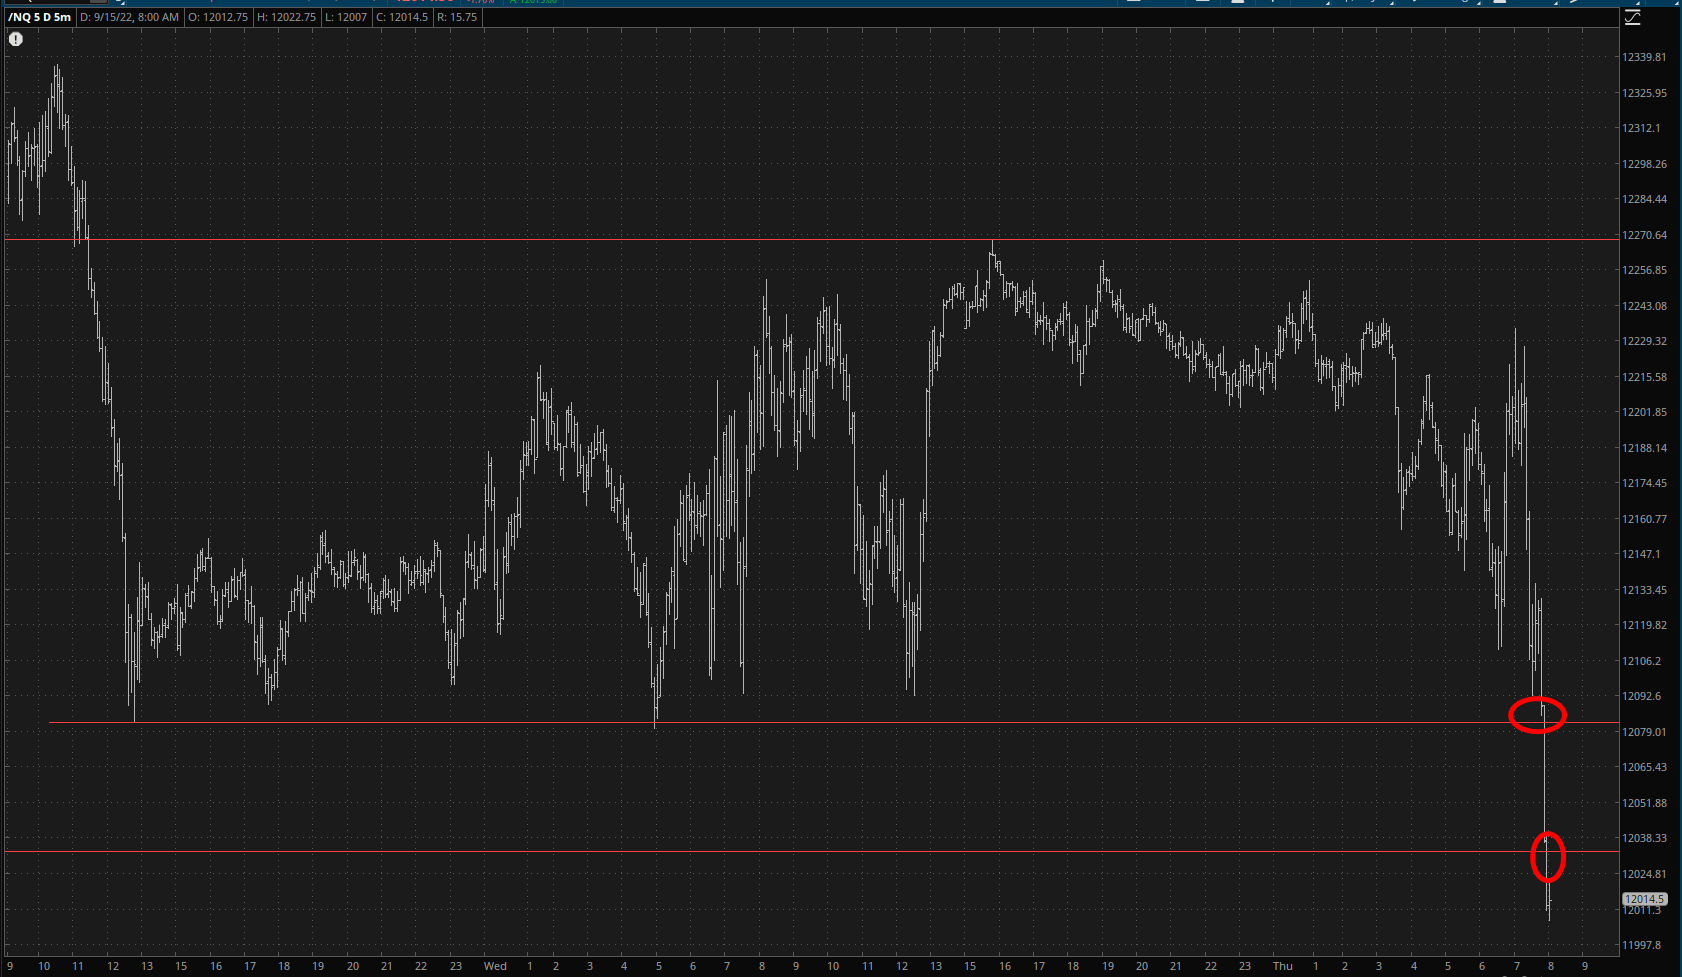Click the Close price readout C: 12014.5
The height and width of the screenshot is (977, 1682).
[402, 17]
